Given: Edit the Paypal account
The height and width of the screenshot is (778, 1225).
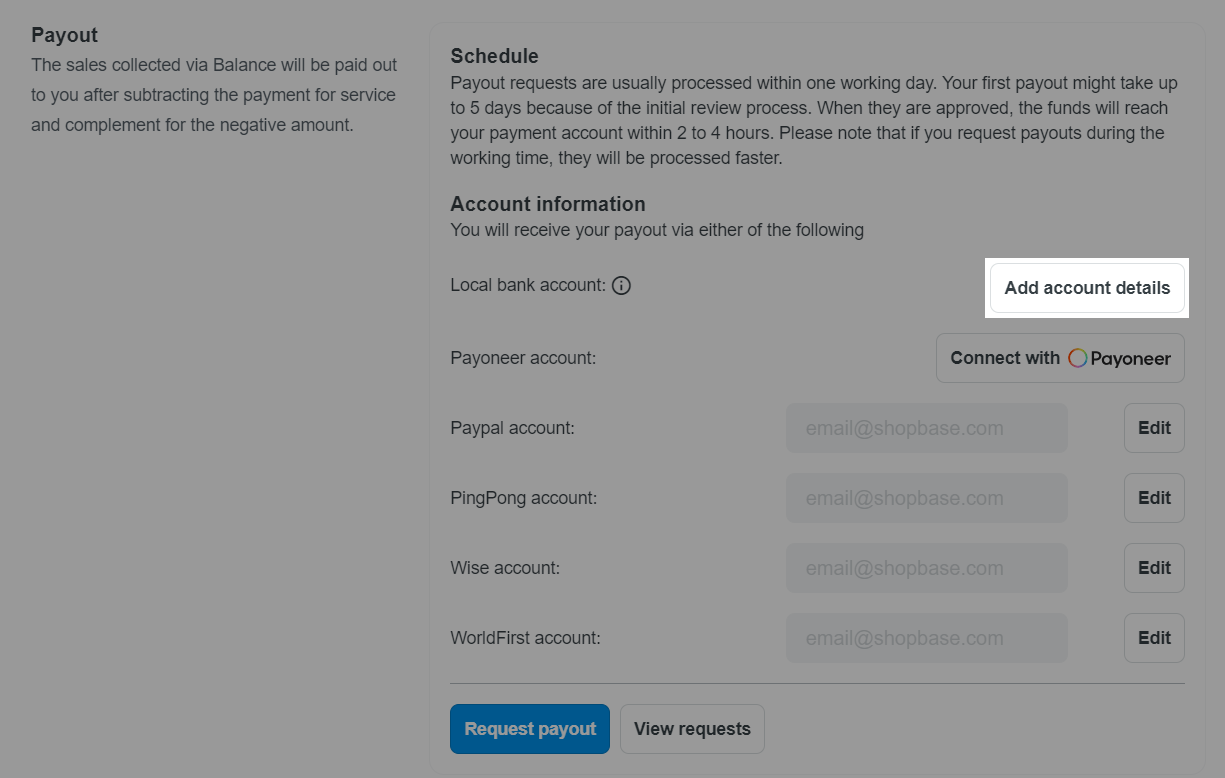Looking at the screenshot, I should point(1154,428).
